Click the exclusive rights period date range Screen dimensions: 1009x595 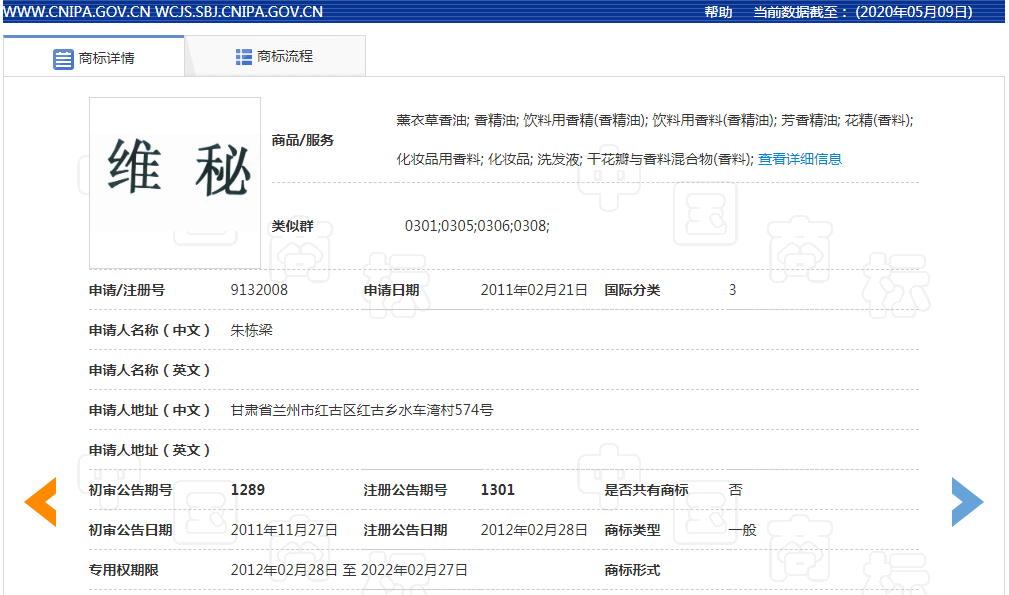coord(349,570)
